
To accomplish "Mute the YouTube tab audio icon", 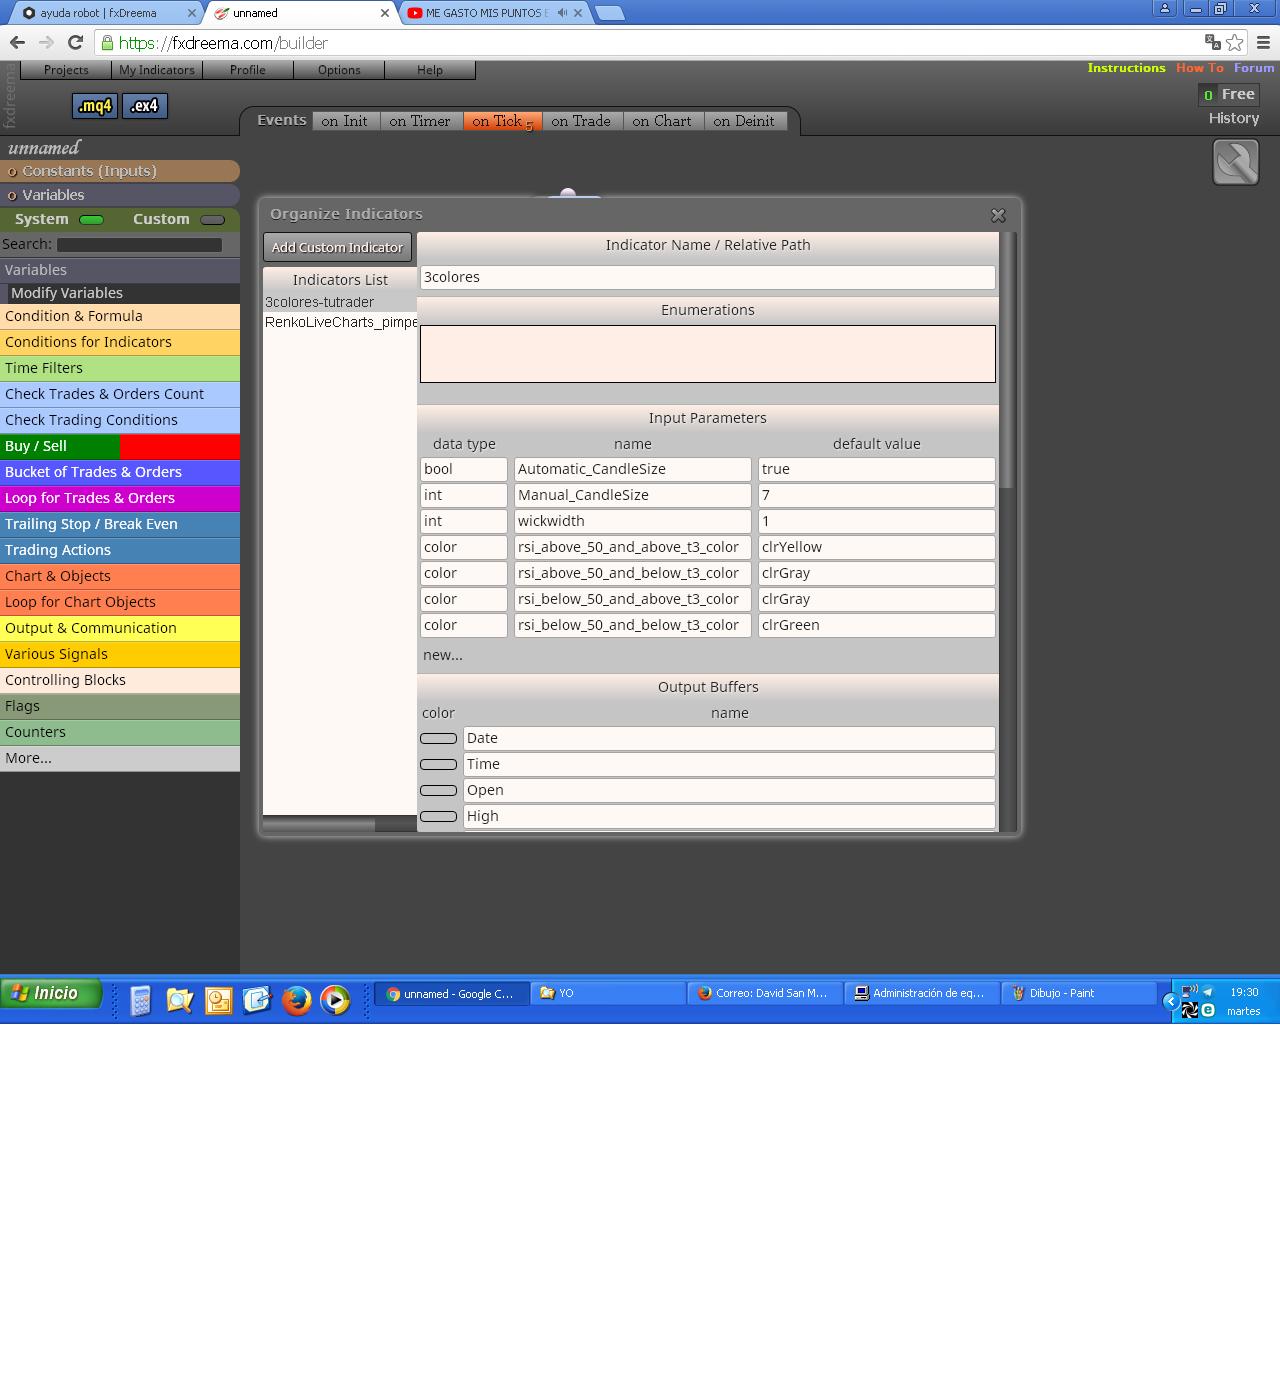I will point(563,13).
